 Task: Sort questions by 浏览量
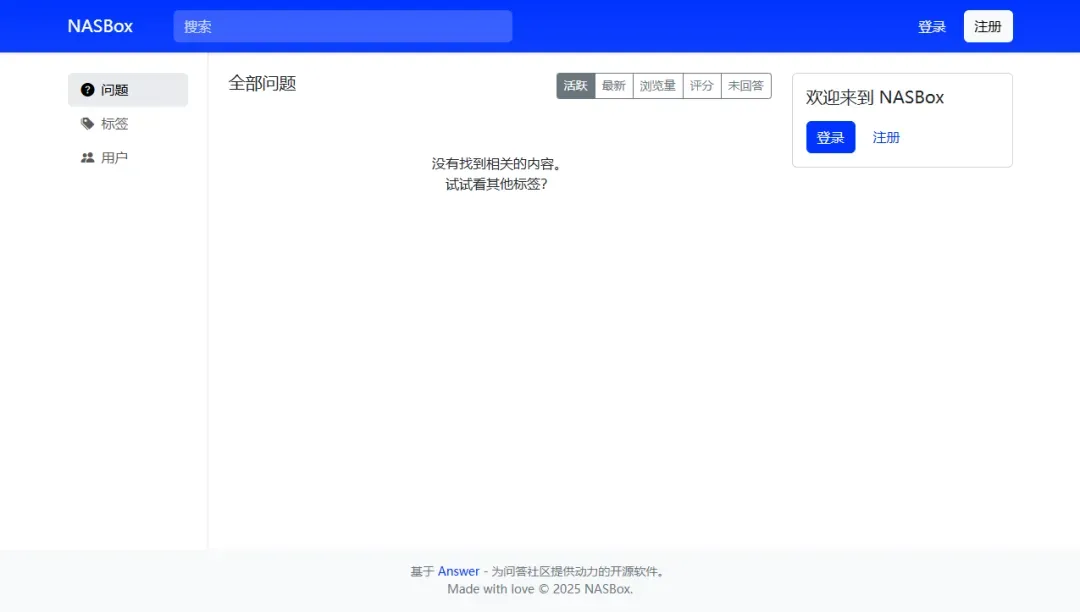658,86
